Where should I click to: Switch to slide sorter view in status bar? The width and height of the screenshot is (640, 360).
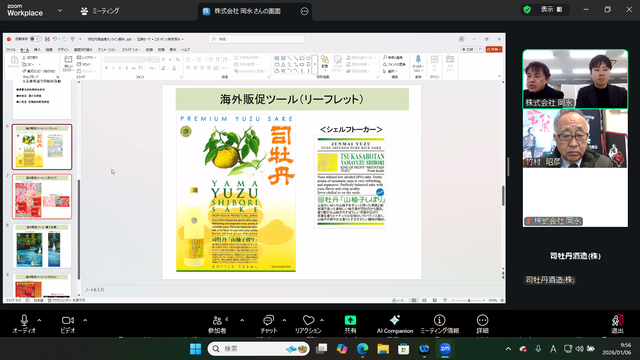(424, 300)
